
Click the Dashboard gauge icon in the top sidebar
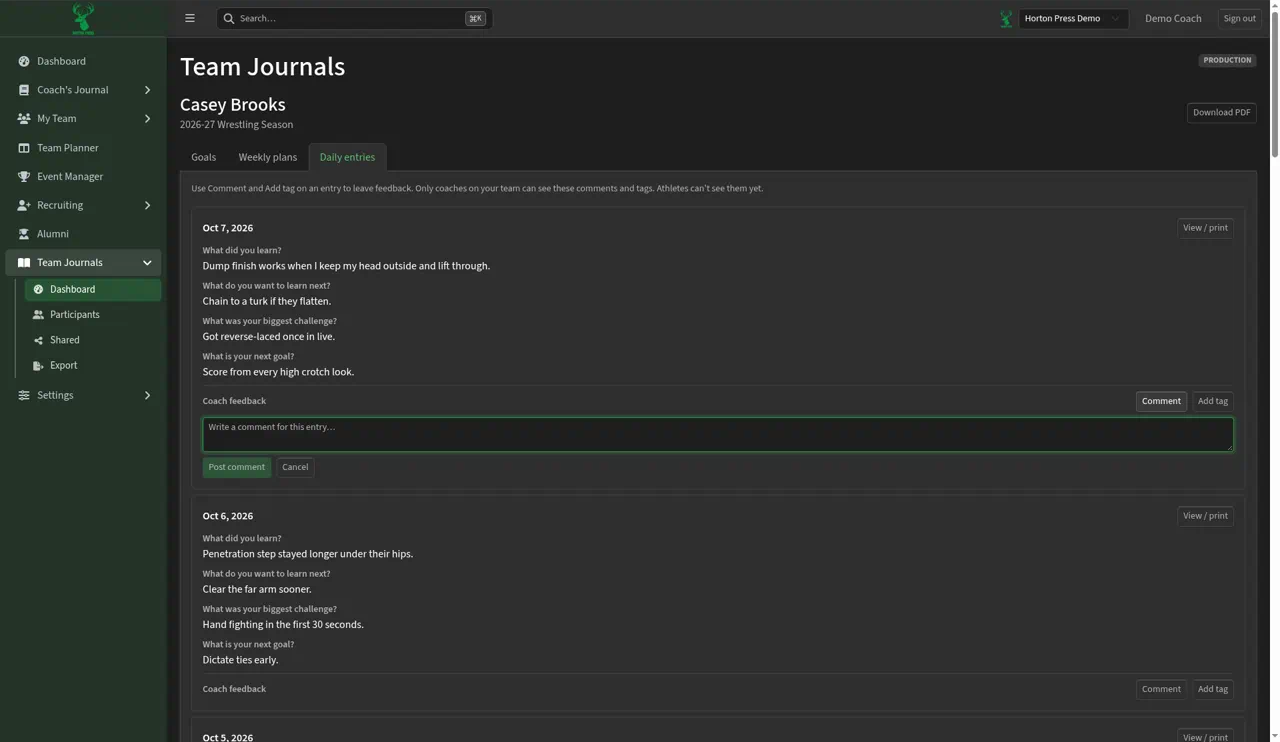pos(24,61)
